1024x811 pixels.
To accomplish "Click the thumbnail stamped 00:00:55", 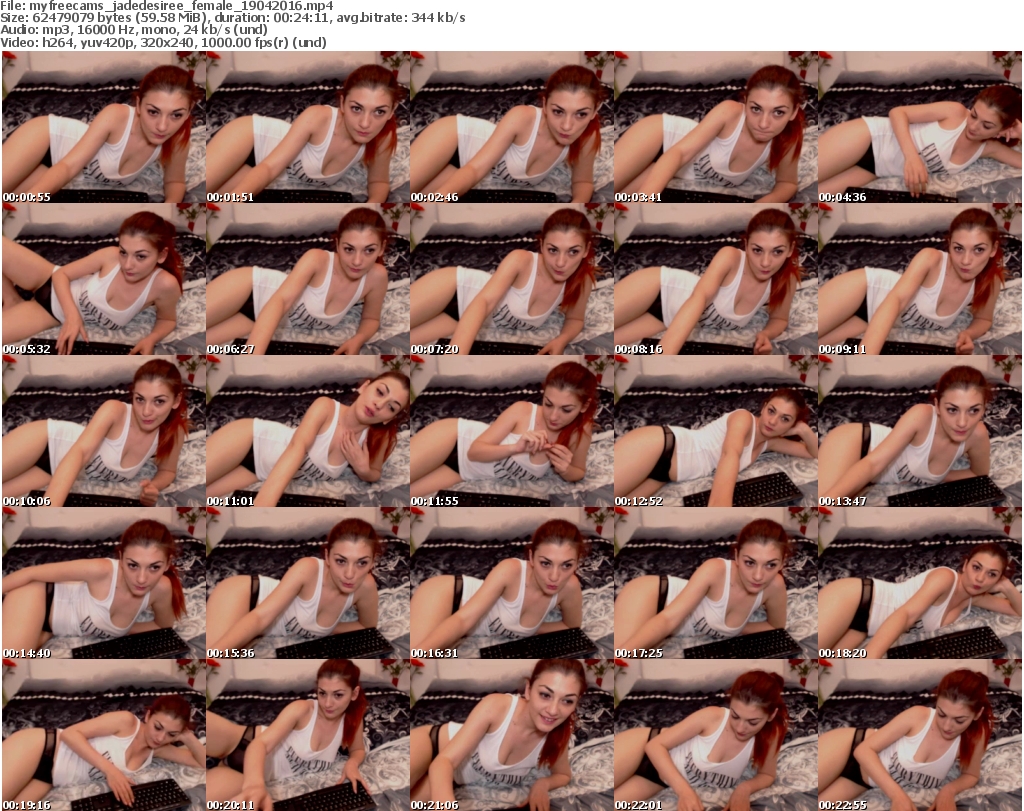I will [x=104, y=127].
